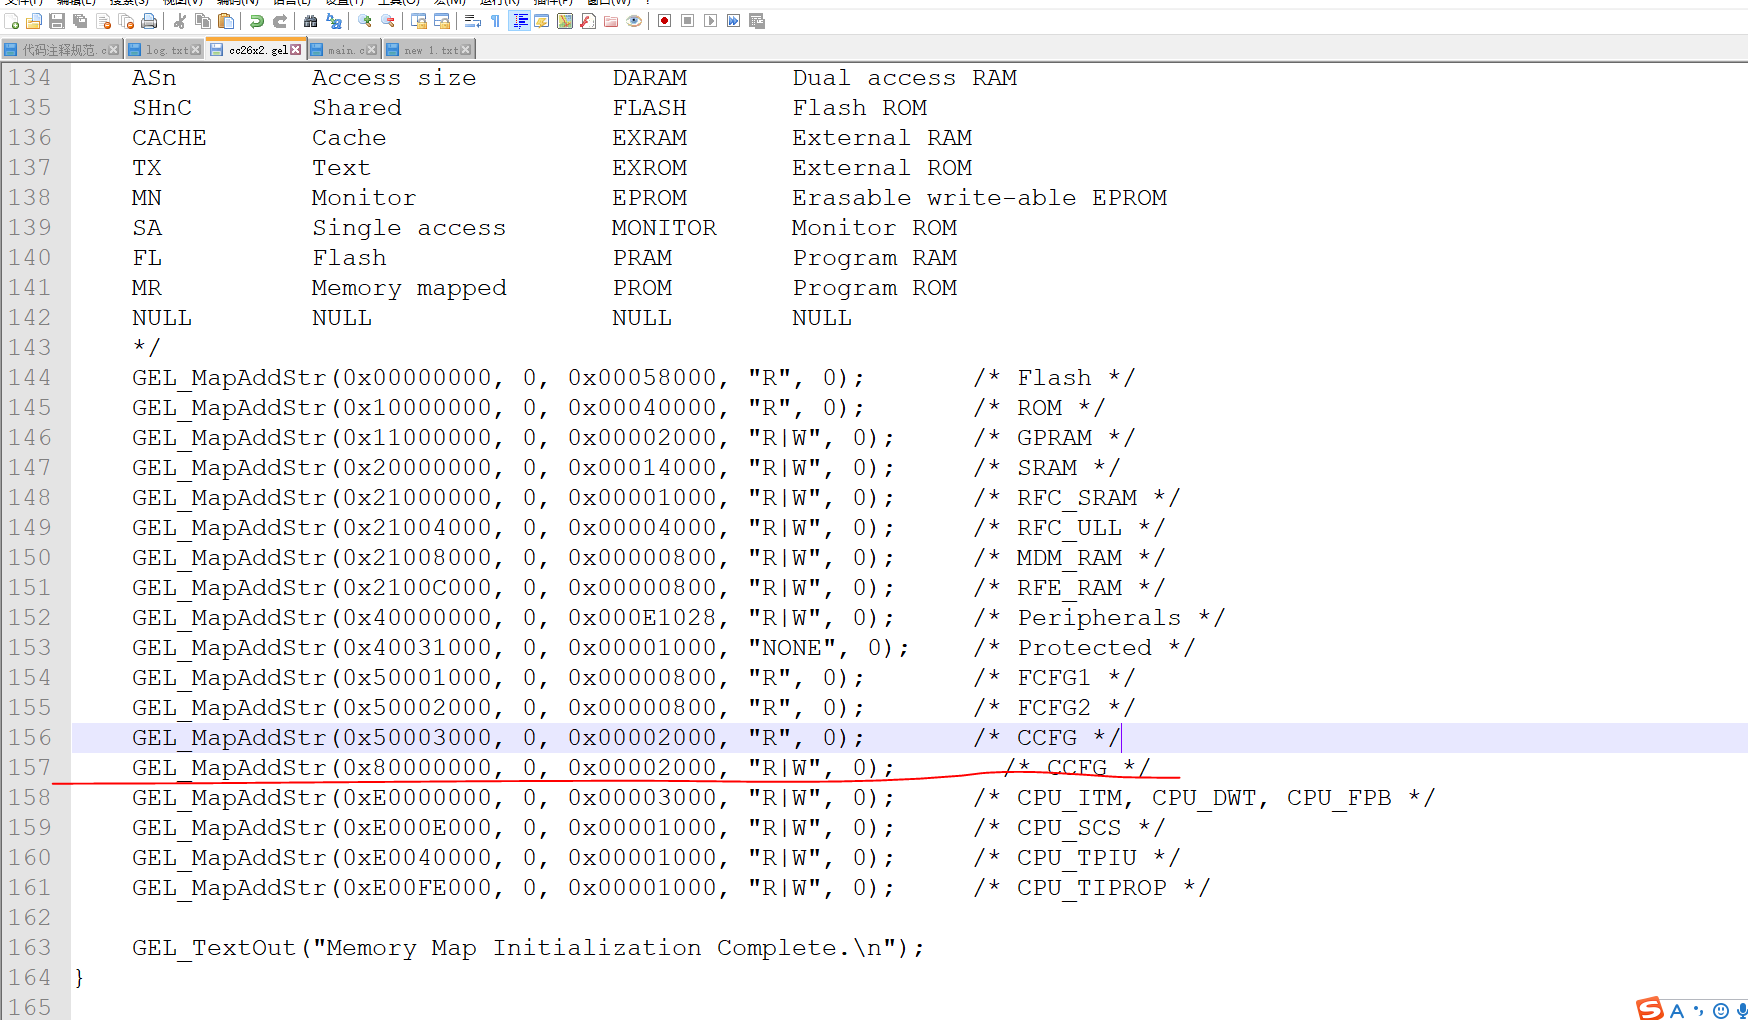Play back the recorded macro
Screen dimensions: 1748x1020
pyautogui.click(x=711, y=21)
